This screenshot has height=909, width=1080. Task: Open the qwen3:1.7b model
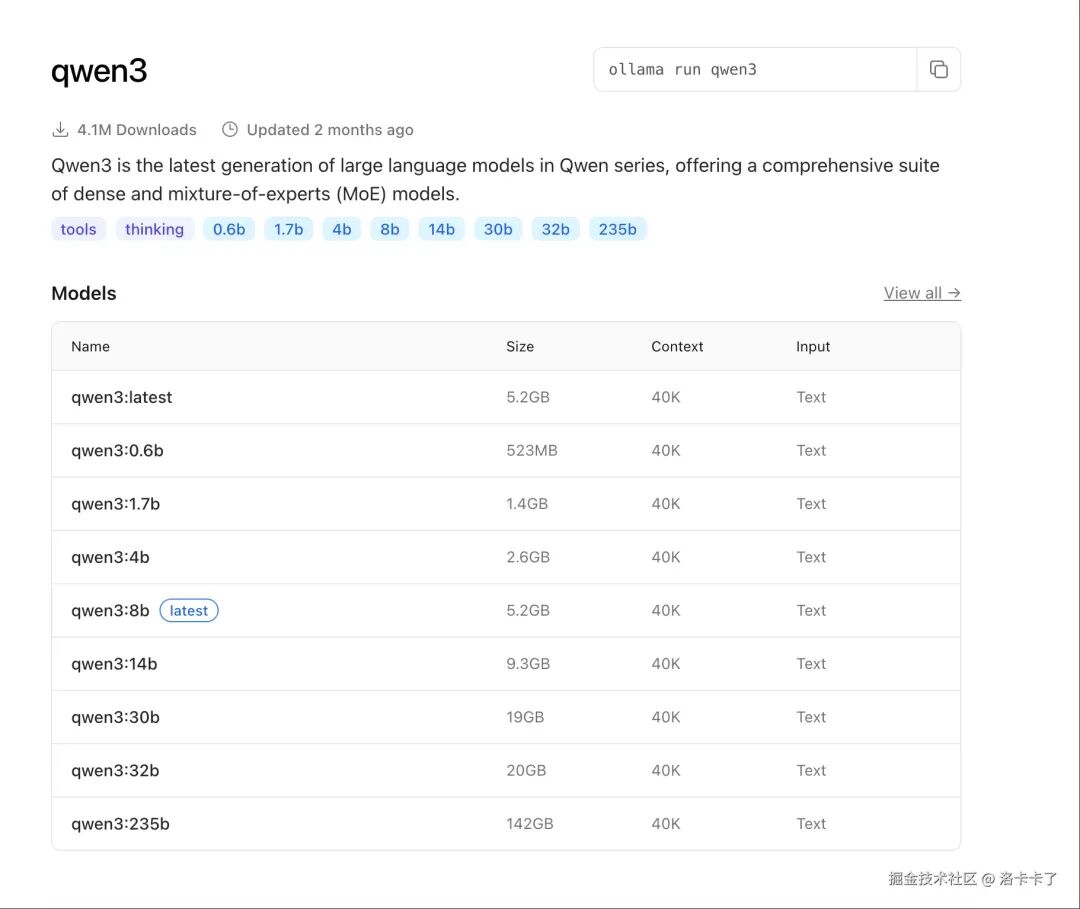115,504
